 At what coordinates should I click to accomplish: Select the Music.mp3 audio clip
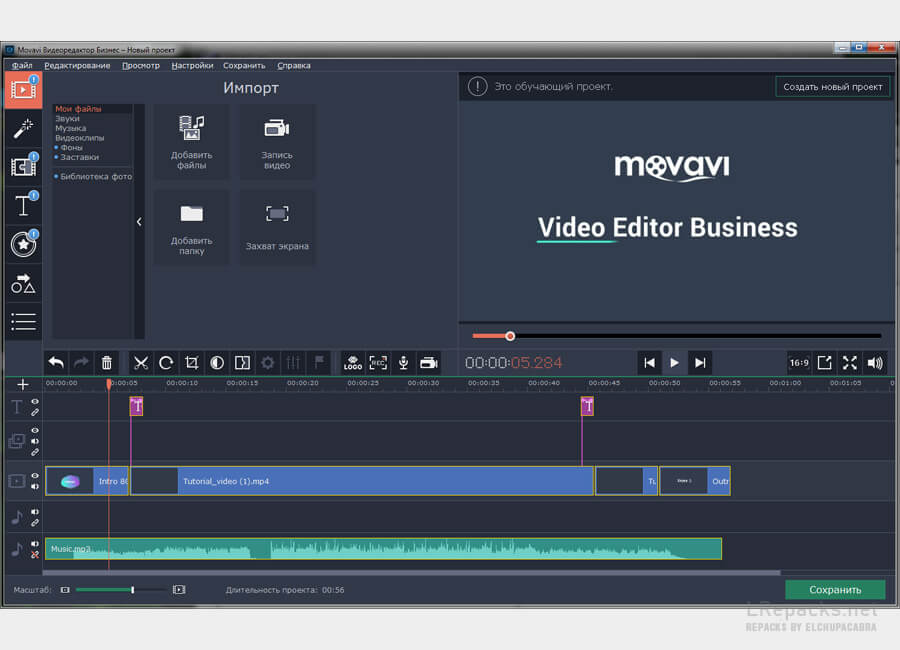pos(383,549)
